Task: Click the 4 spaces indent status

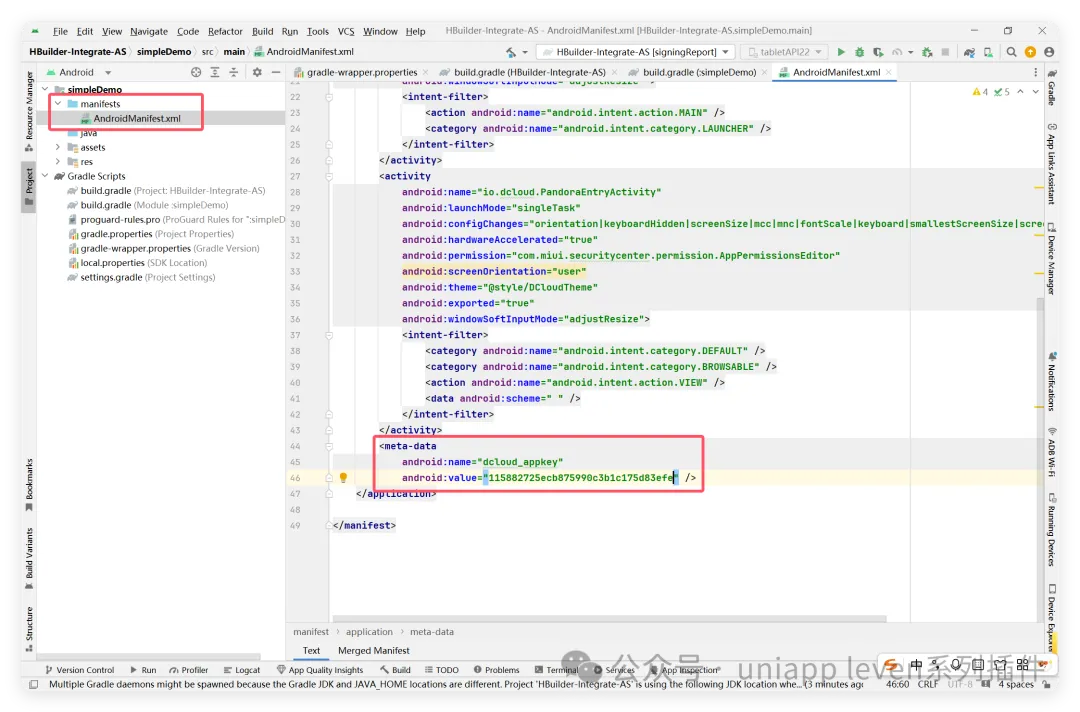Action: coord(1016,684)
